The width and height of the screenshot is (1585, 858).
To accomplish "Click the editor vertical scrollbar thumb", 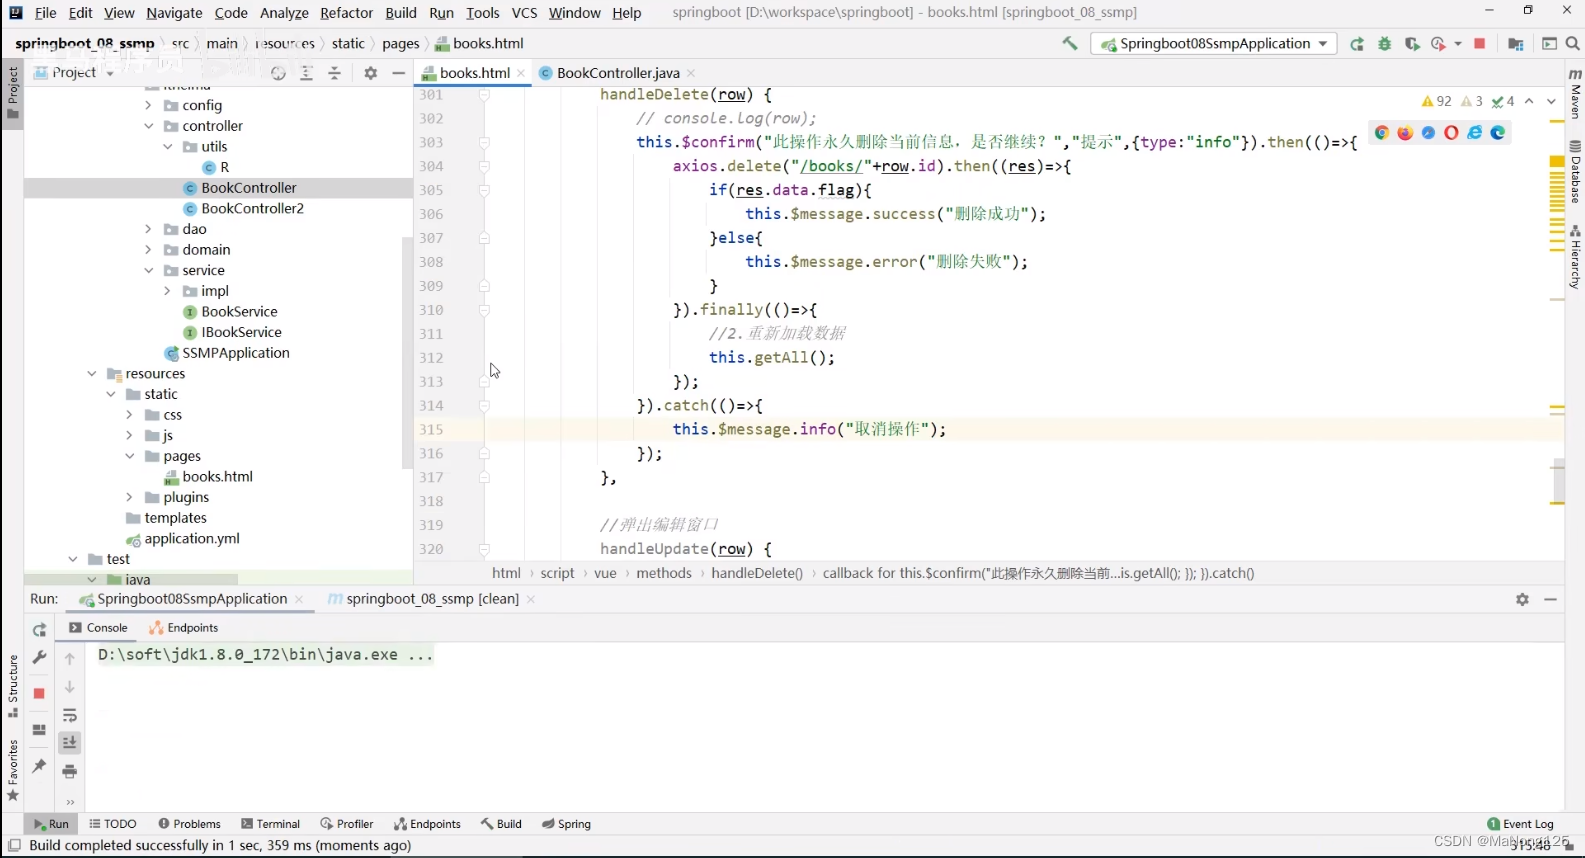I will point(1558,481).
